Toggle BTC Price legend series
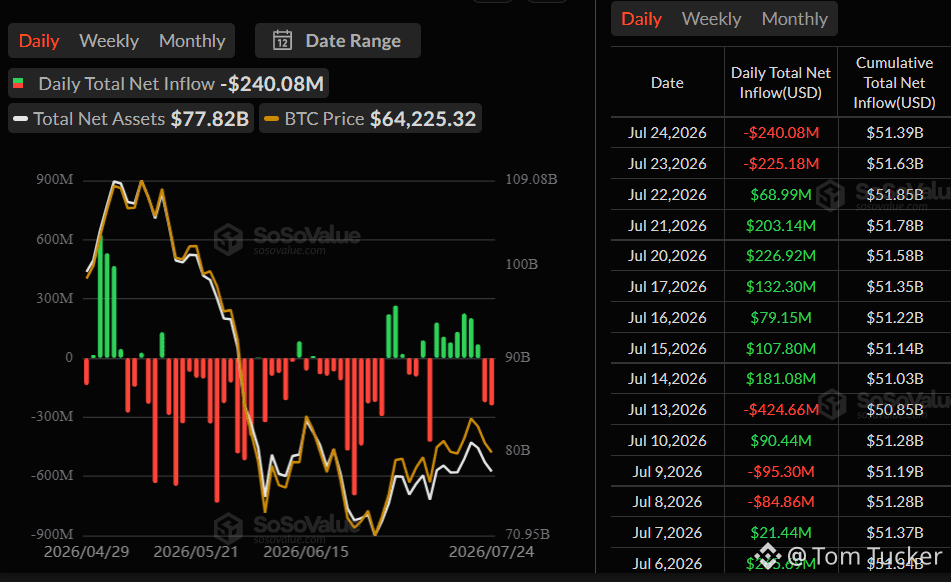 [371, 118]
